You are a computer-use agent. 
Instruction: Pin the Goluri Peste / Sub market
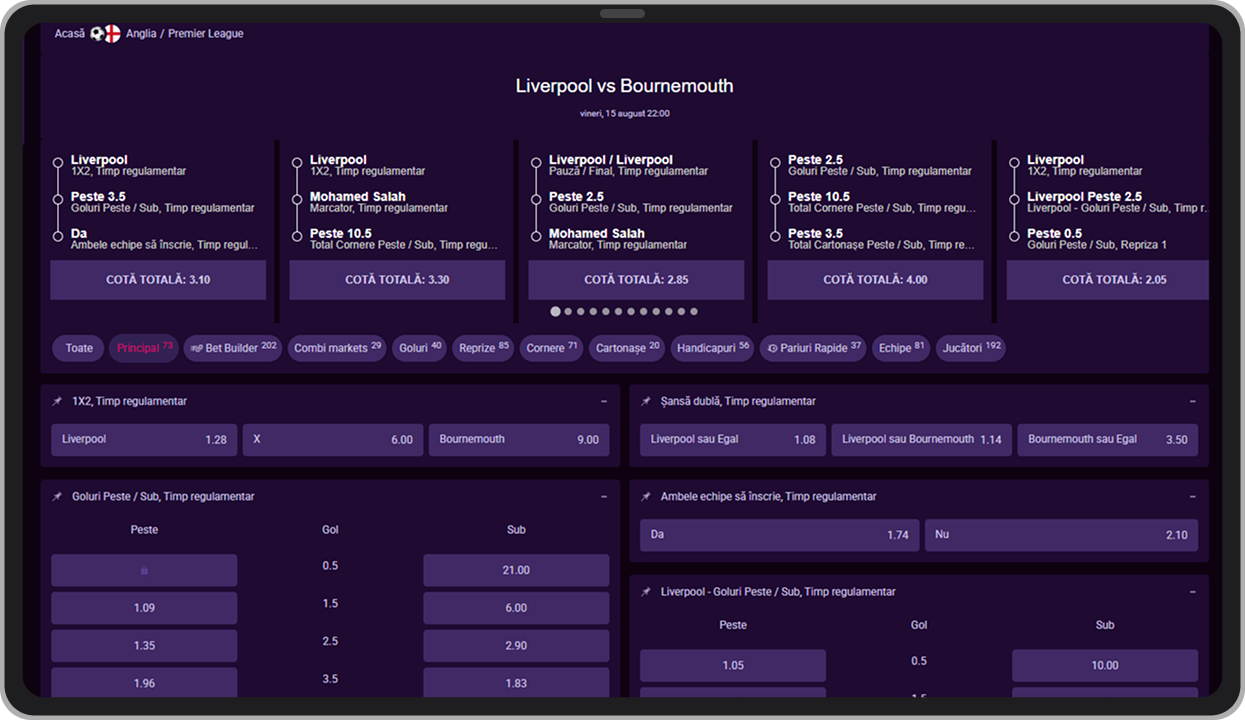coord(57,496)
